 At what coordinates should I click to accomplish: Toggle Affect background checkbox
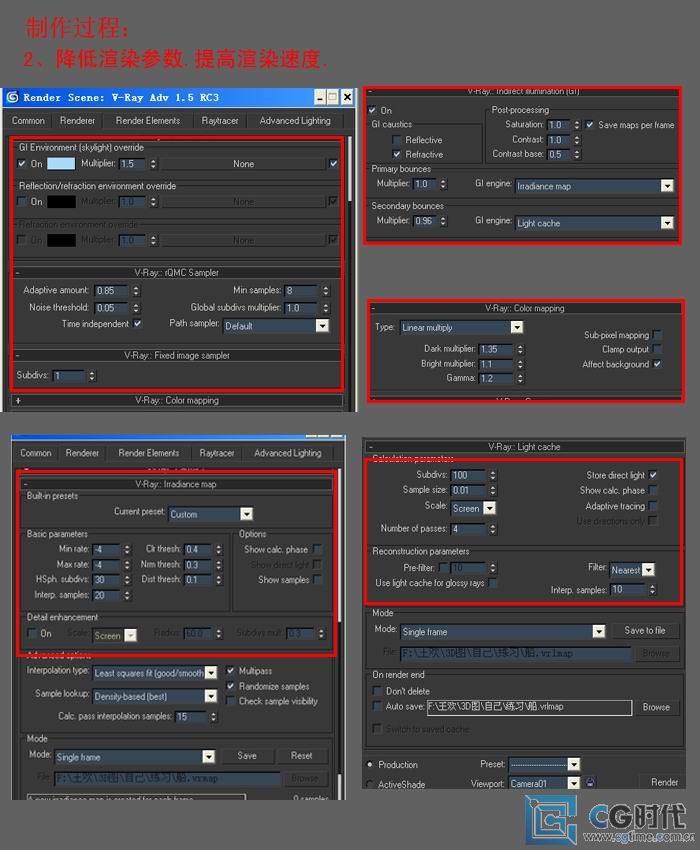tap(657, 364)
